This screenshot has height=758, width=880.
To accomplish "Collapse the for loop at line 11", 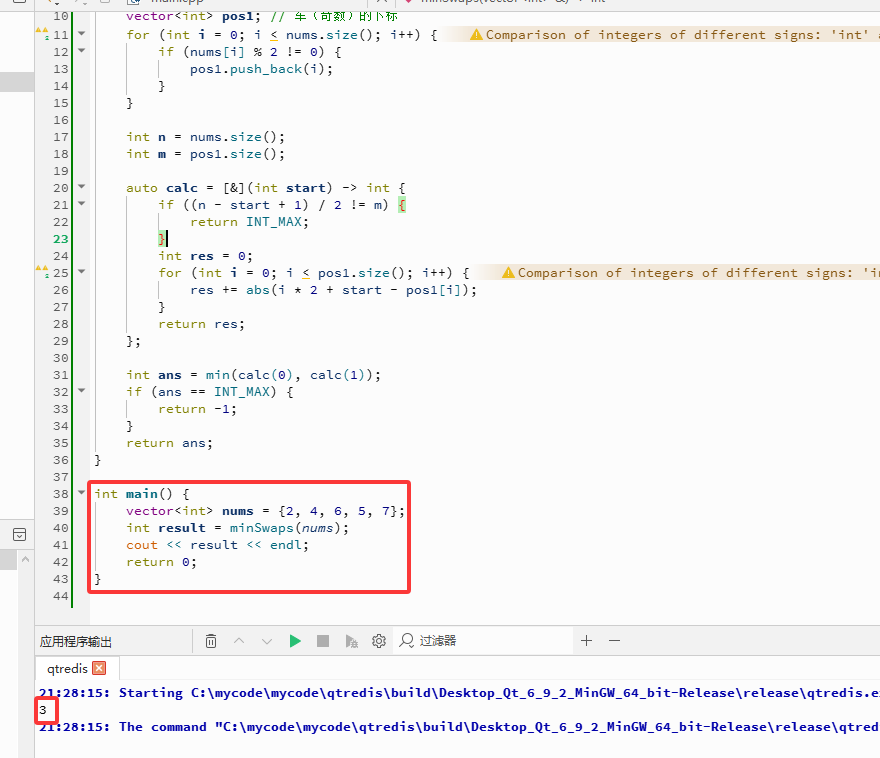I will point(81,34).
